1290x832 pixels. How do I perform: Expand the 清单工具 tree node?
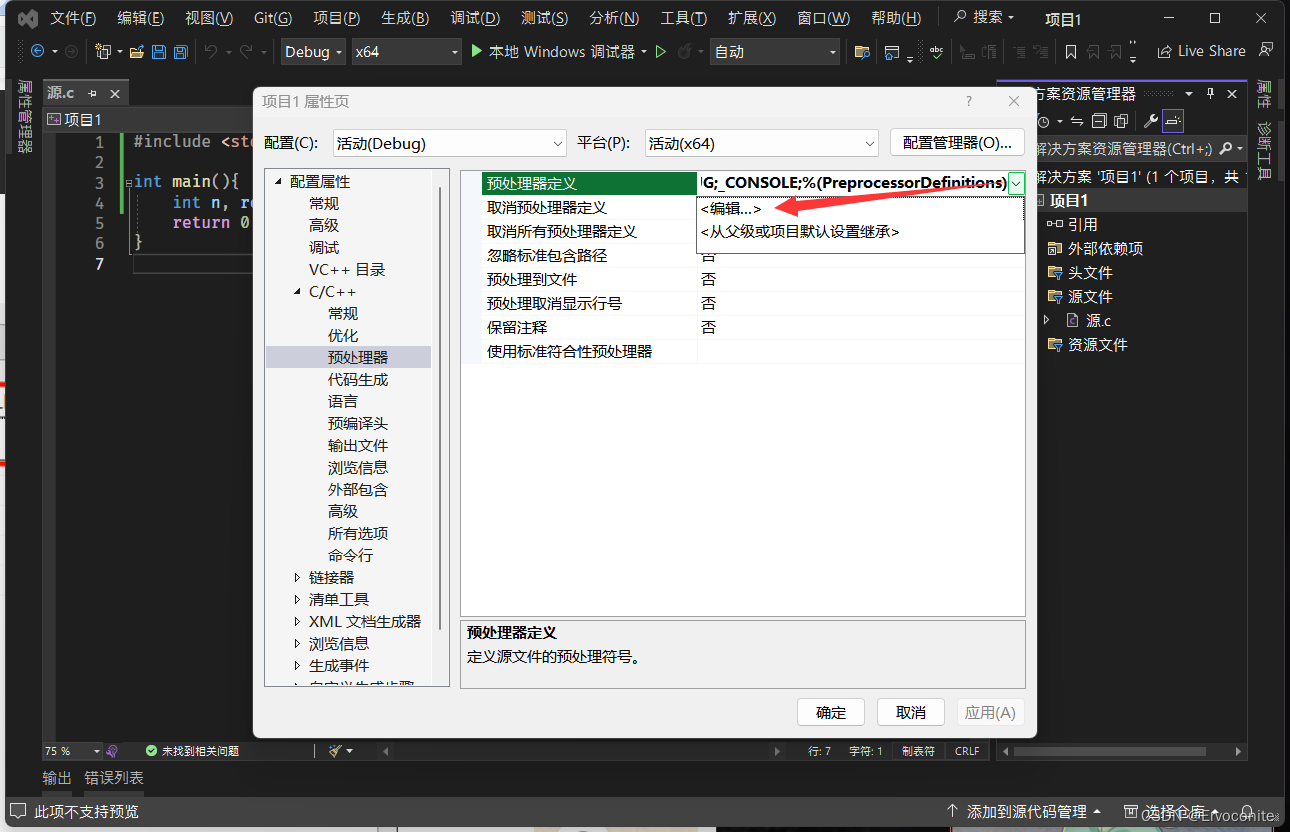click(298, 600)
